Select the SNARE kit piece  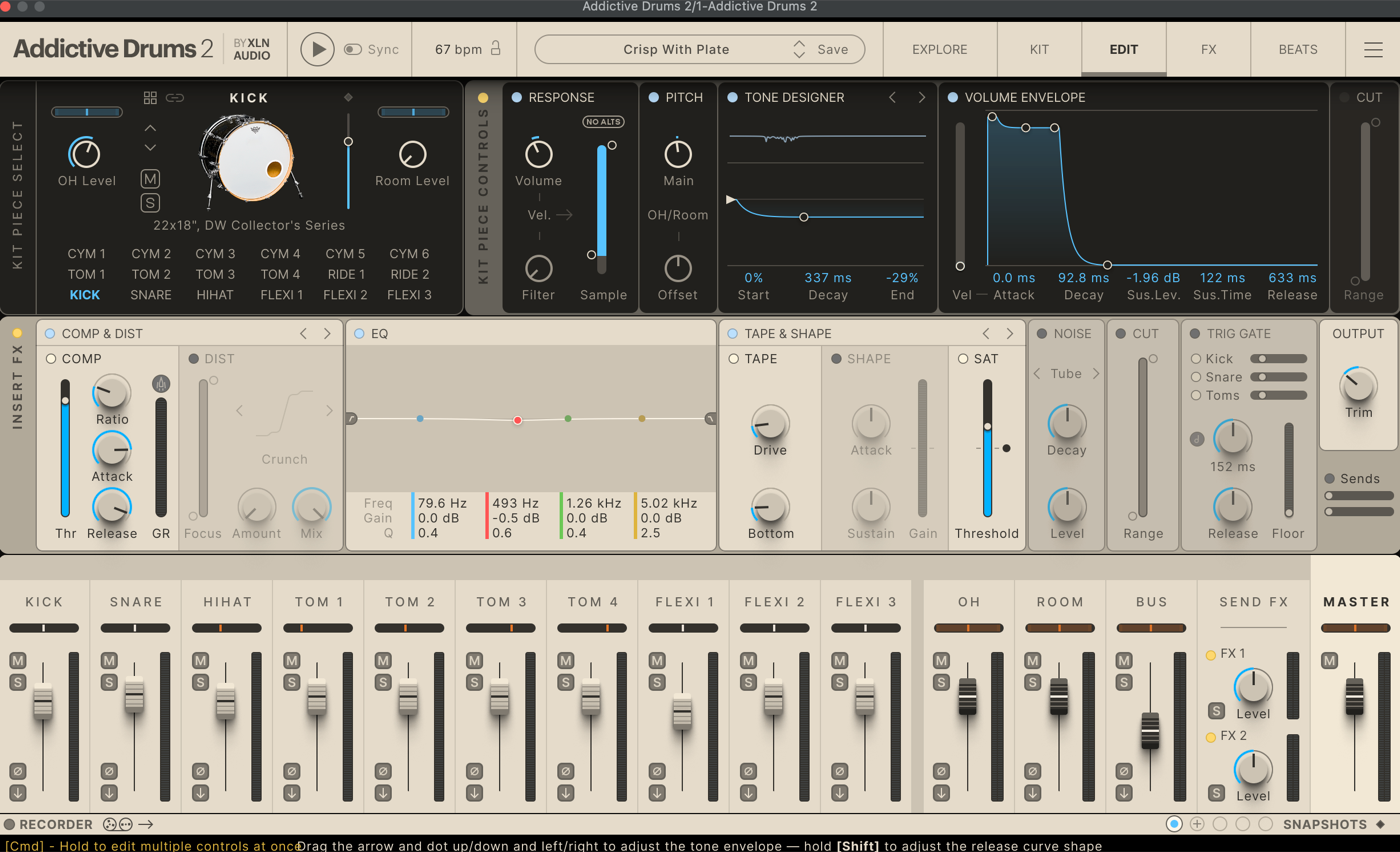pos(151,295)
